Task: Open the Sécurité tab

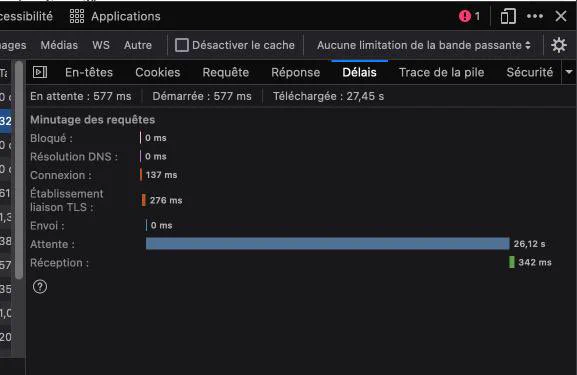Action: coord(529,72)
